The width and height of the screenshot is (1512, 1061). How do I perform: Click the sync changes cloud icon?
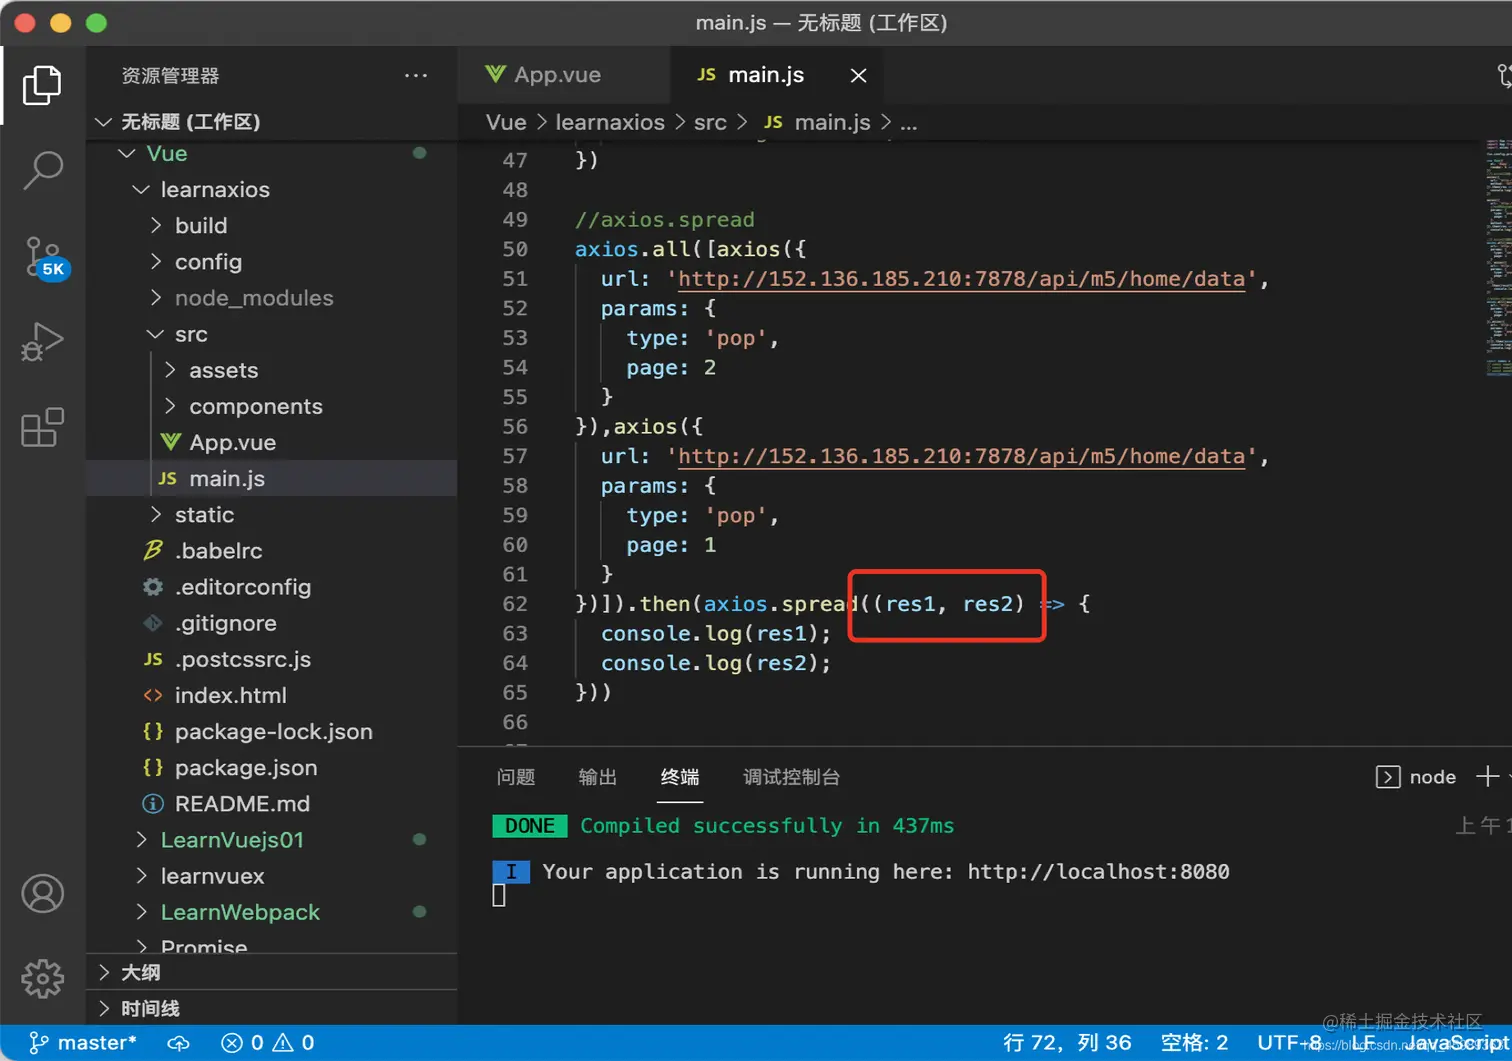pyautogui.click(x=178, y=1043)
